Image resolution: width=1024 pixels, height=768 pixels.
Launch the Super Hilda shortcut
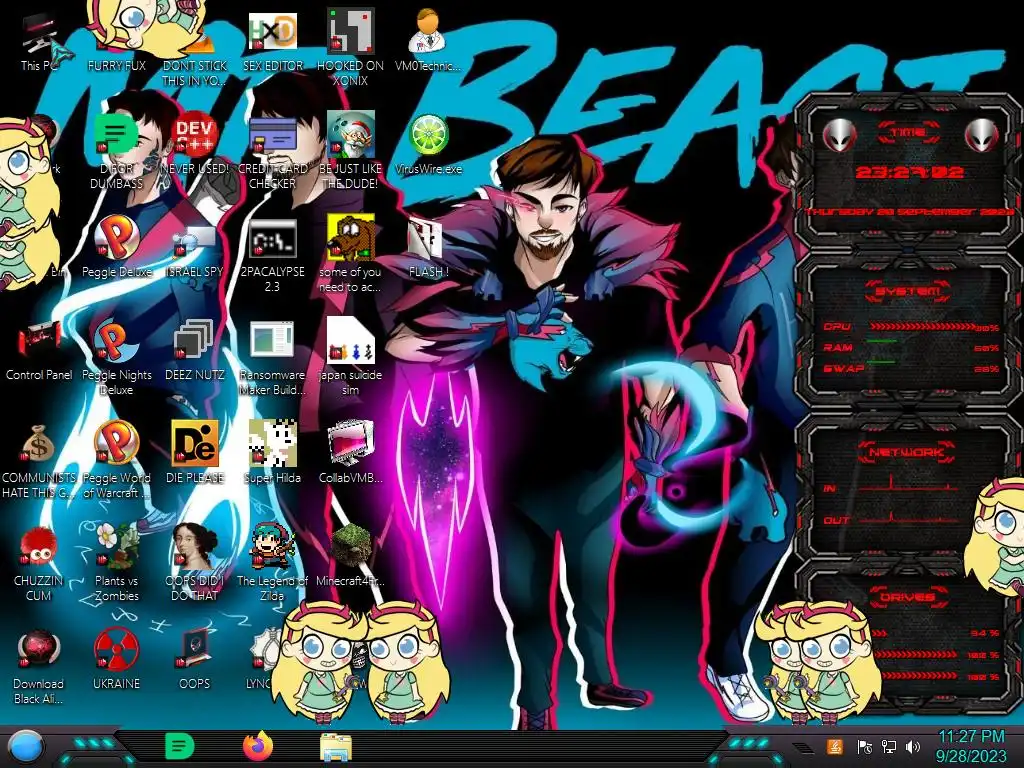(x=272, y=452)
